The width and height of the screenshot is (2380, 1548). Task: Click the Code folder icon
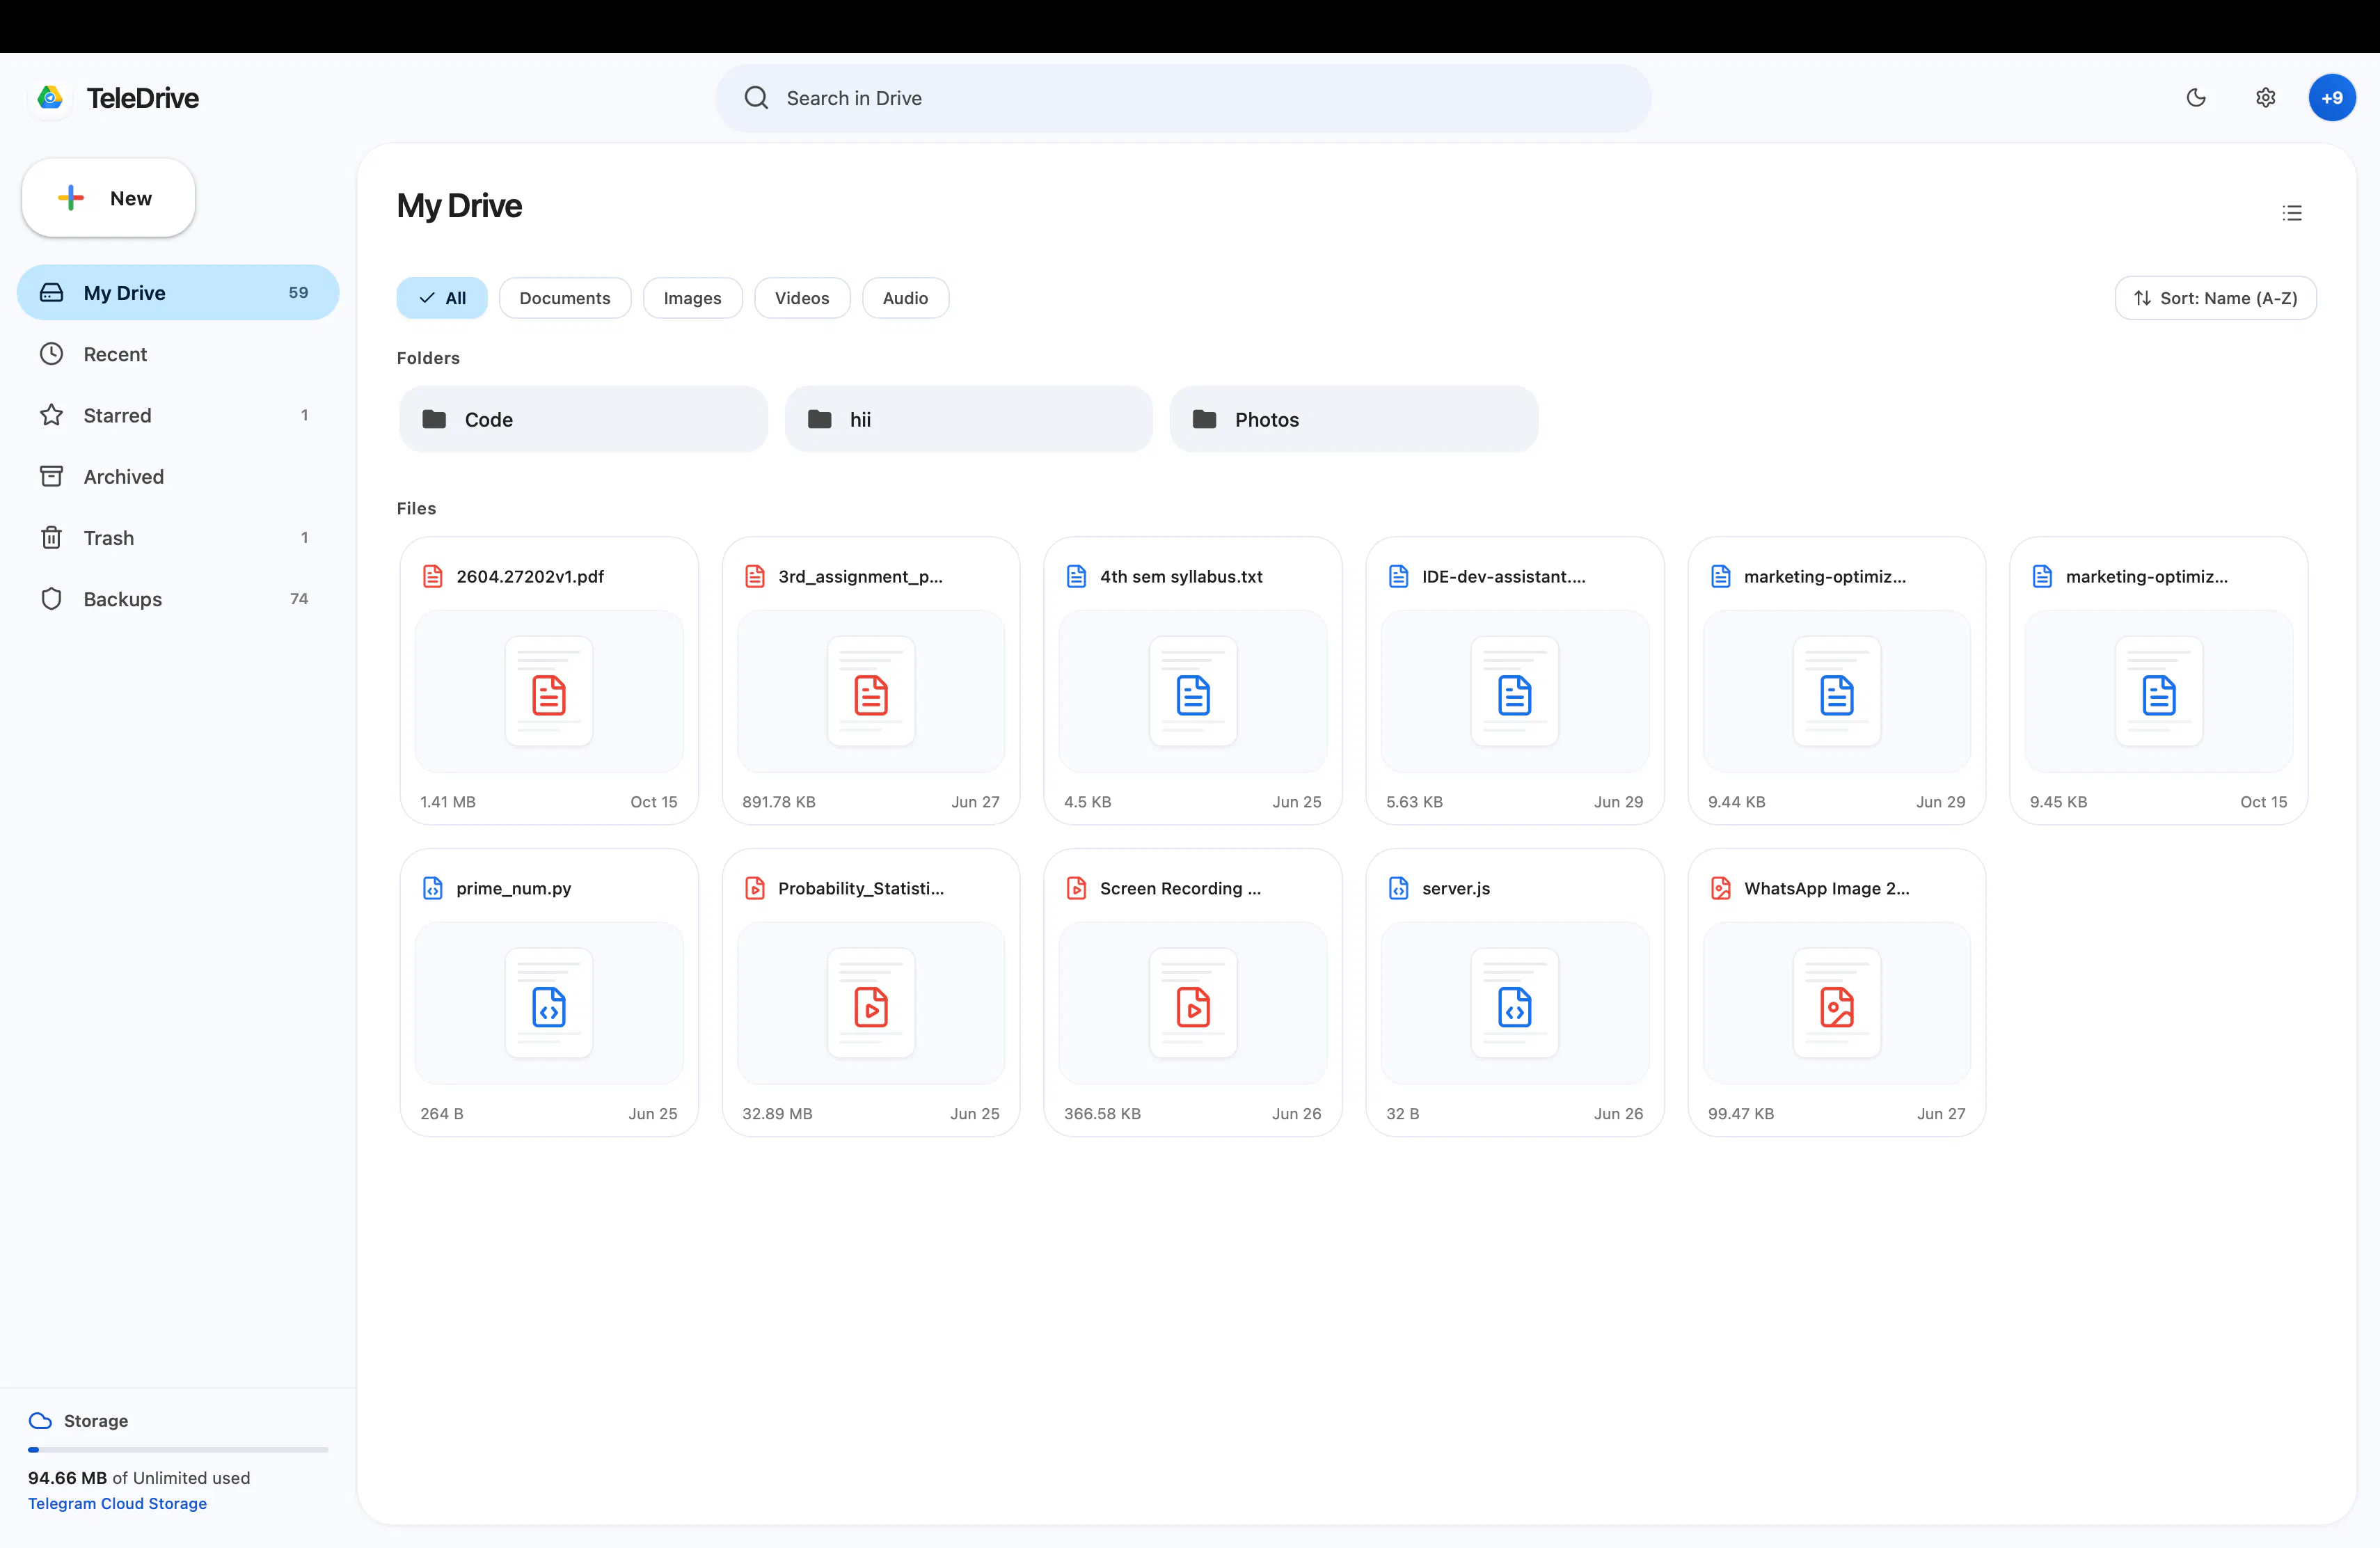pos(434,419)
